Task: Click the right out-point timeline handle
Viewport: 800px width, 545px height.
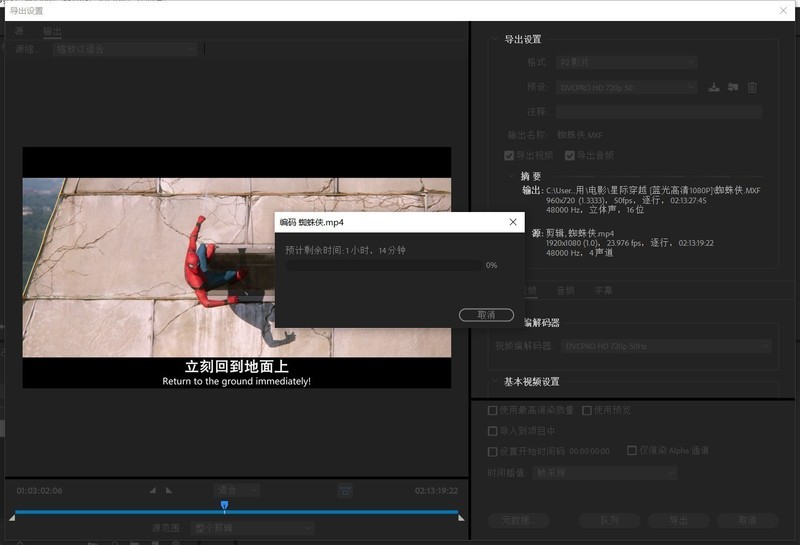Action: 461,517
